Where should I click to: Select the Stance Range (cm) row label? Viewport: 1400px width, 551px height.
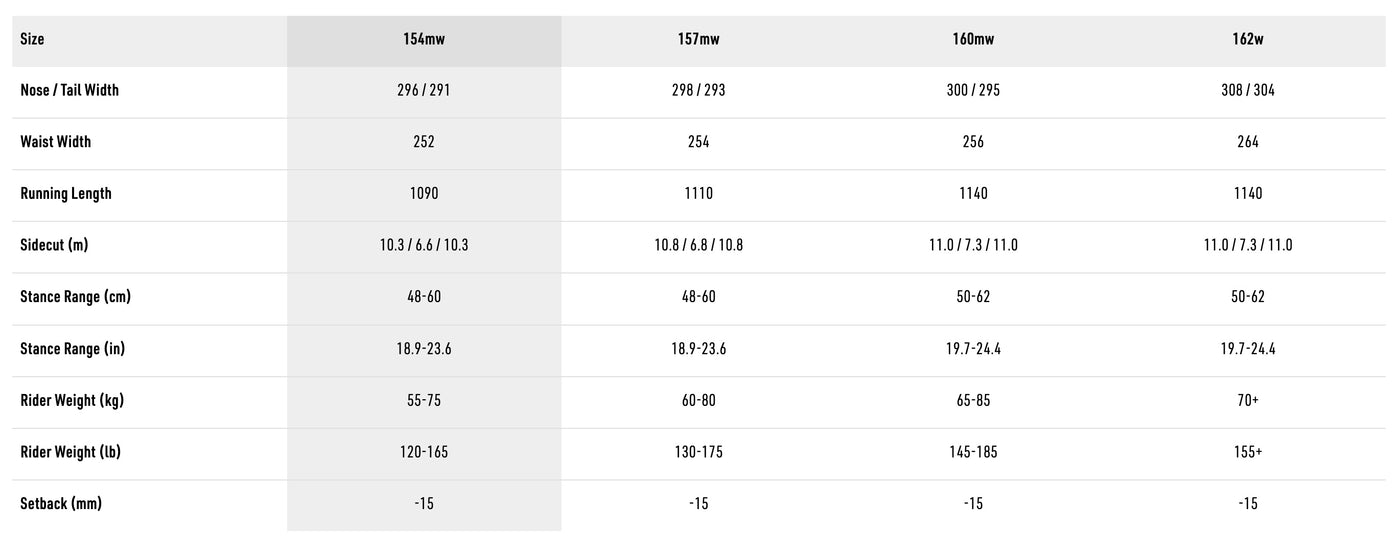(76, 297)
